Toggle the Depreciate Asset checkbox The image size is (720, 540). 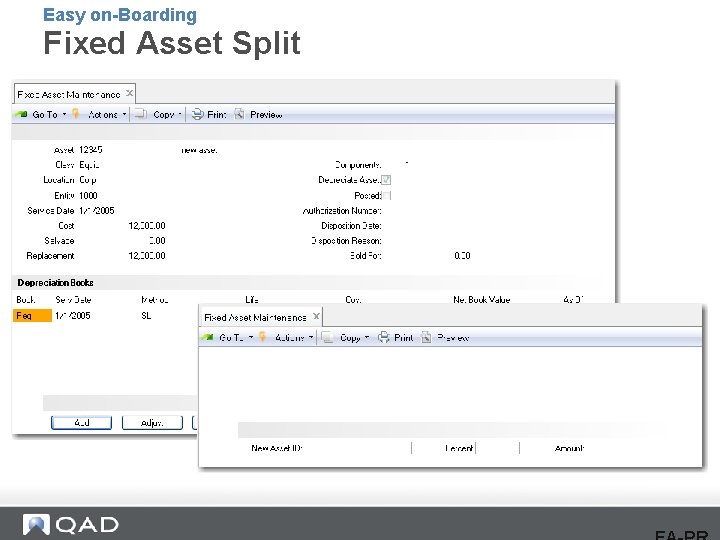[386, 180]
